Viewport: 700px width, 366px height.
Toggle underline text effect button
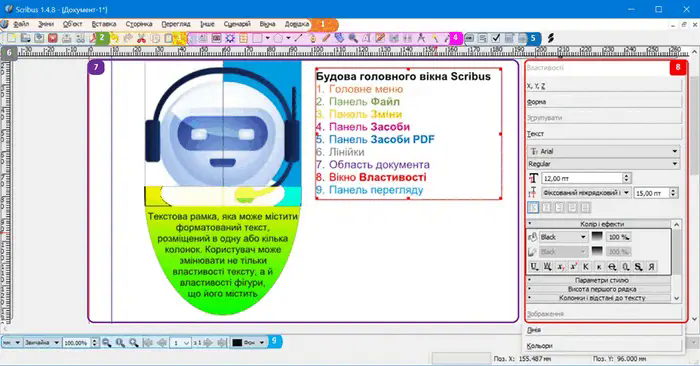pyautogui.click(x=534, y=266)
